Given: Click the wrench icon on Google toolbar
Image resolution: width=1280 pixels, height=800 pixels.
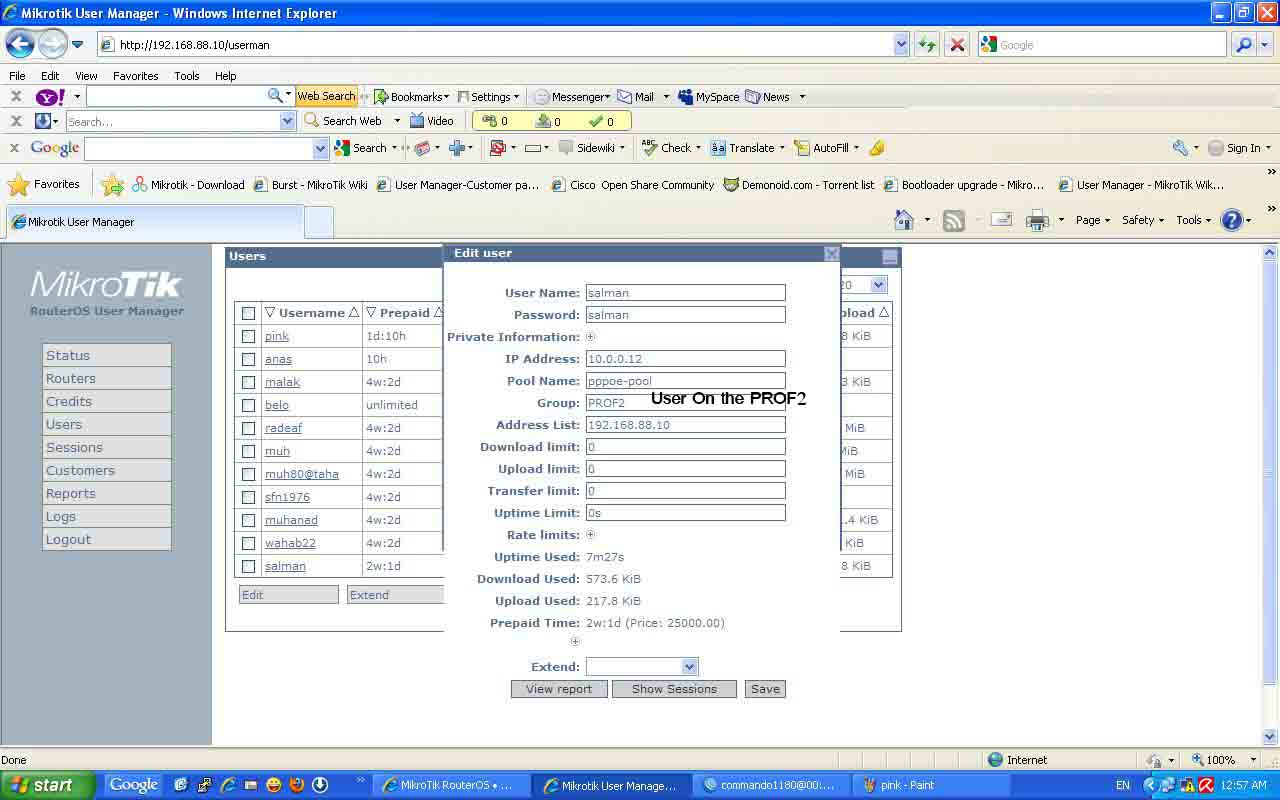Looking at the screenshot, I should [1180, 148].
